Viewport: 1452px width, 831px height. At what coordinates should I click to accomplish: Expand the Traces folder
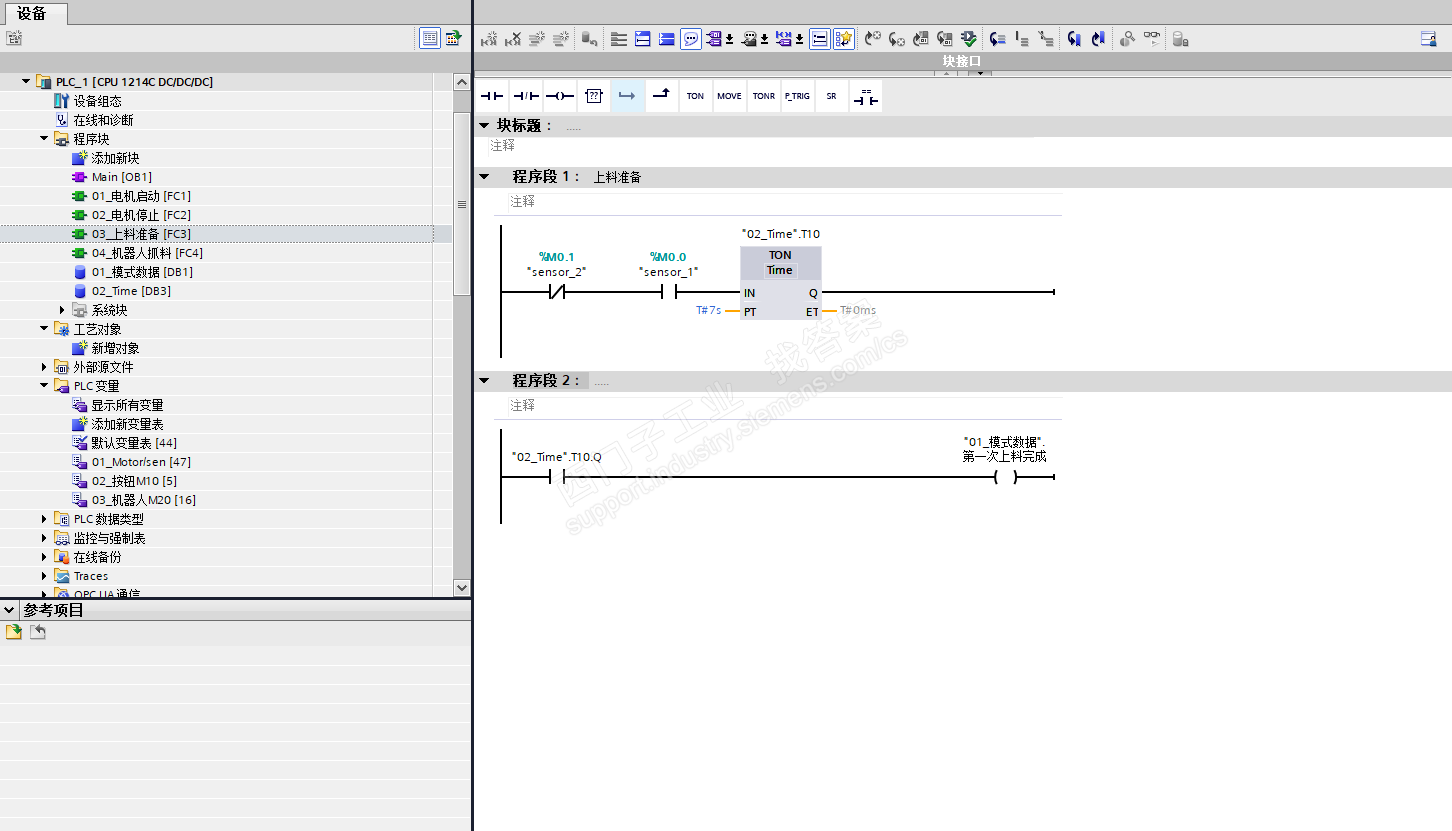point(44,576)
